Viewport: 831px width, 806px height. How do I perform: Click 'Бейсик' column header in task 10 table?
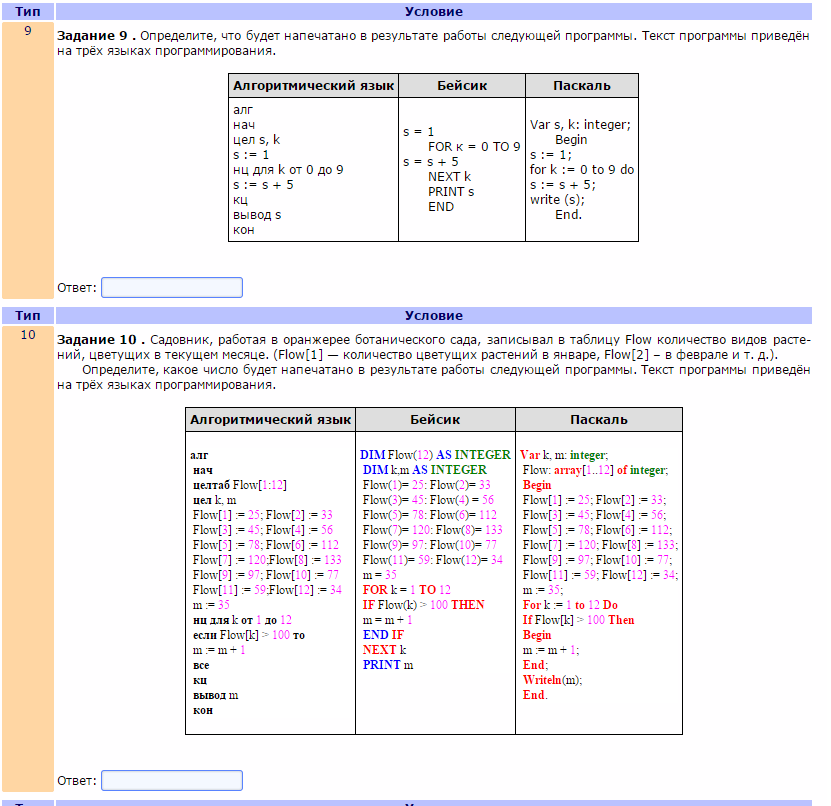435,420
